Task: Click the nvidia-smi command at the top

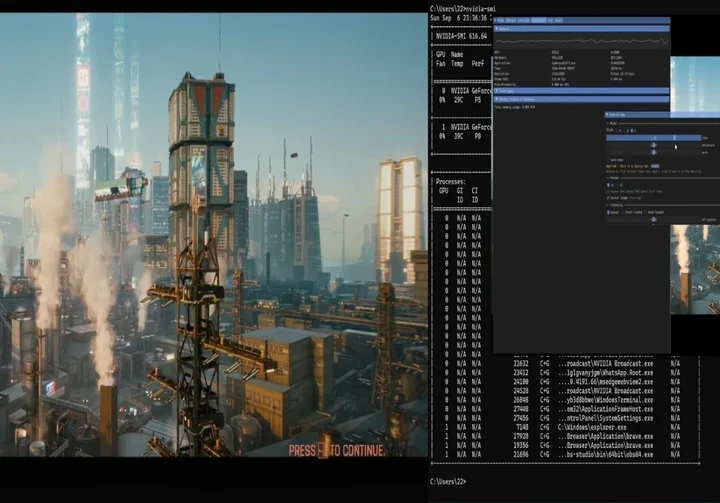Action: [480, 9]
